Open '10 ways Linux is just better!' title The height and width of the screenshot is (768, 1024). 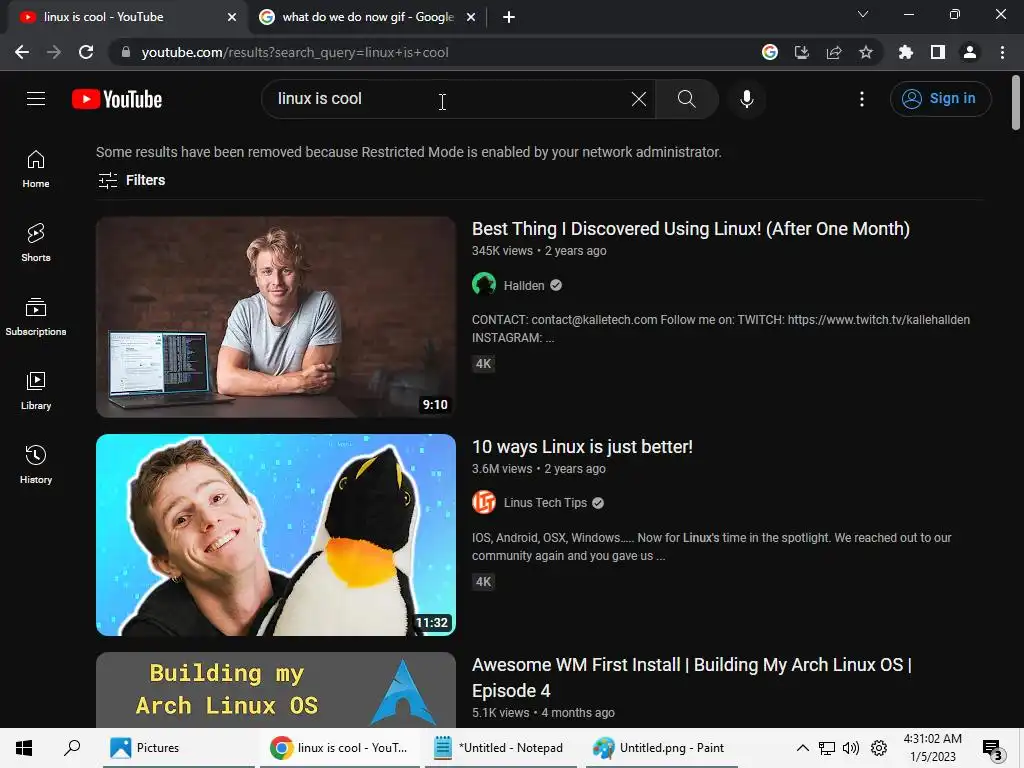582,447
